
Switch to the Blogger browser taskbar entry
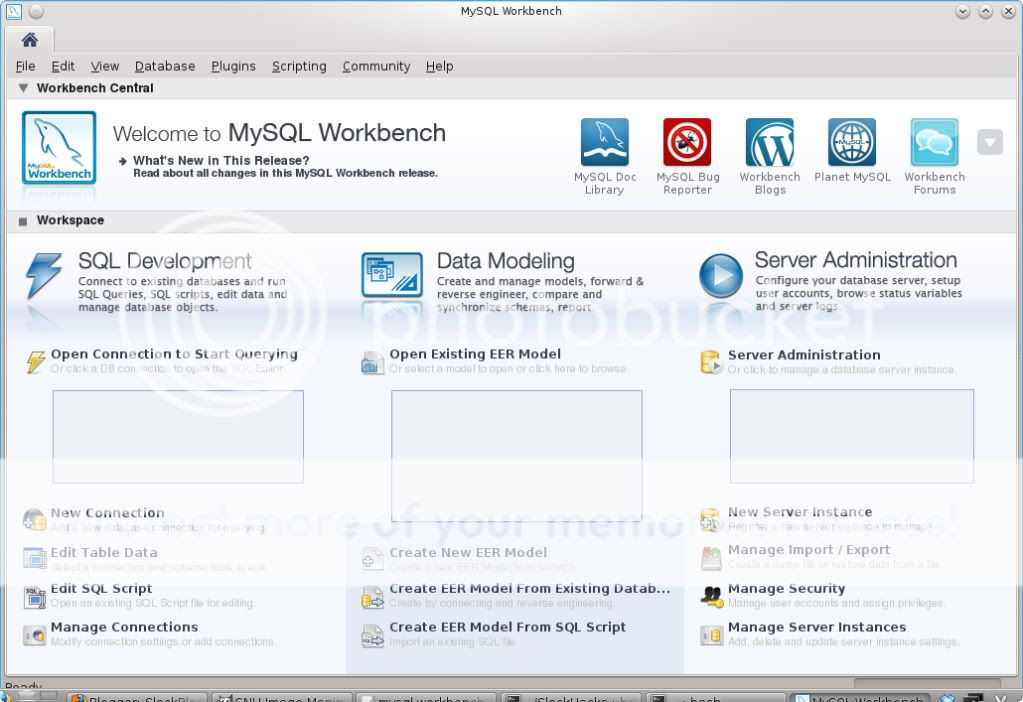click(138, 697)
